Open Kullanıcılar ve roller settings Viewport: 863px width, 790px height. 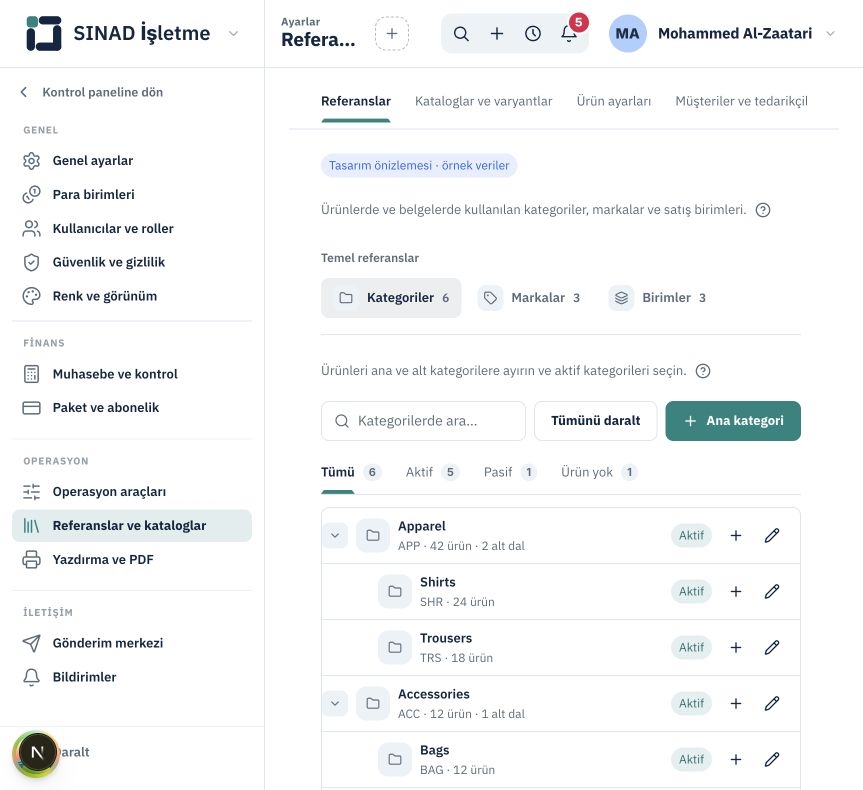(132, 228)
